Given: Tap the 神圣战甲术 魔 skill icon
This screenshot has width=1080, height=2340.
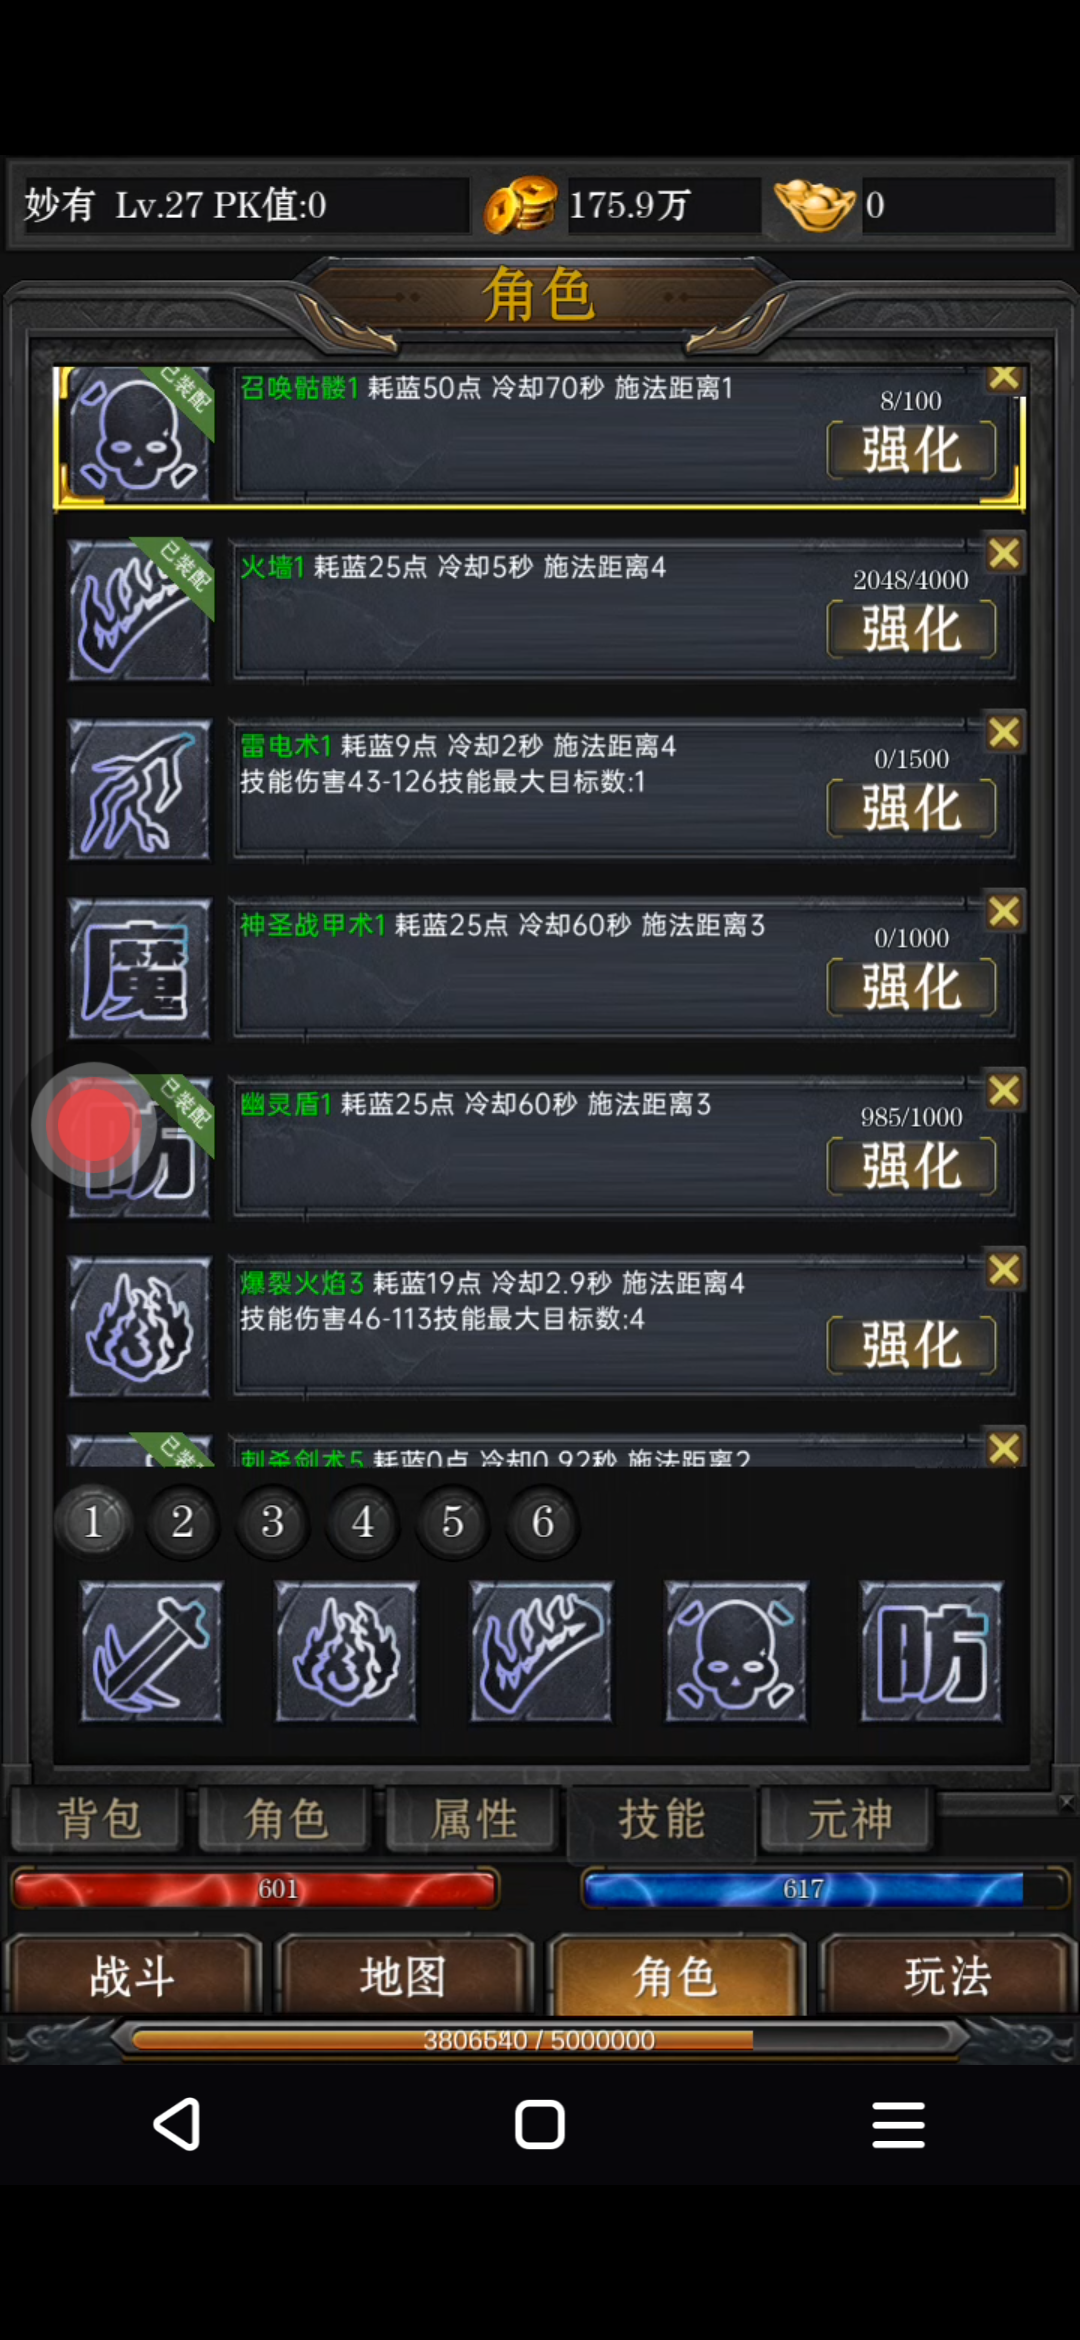Looking at the screenshot, I should pos(139,969).
